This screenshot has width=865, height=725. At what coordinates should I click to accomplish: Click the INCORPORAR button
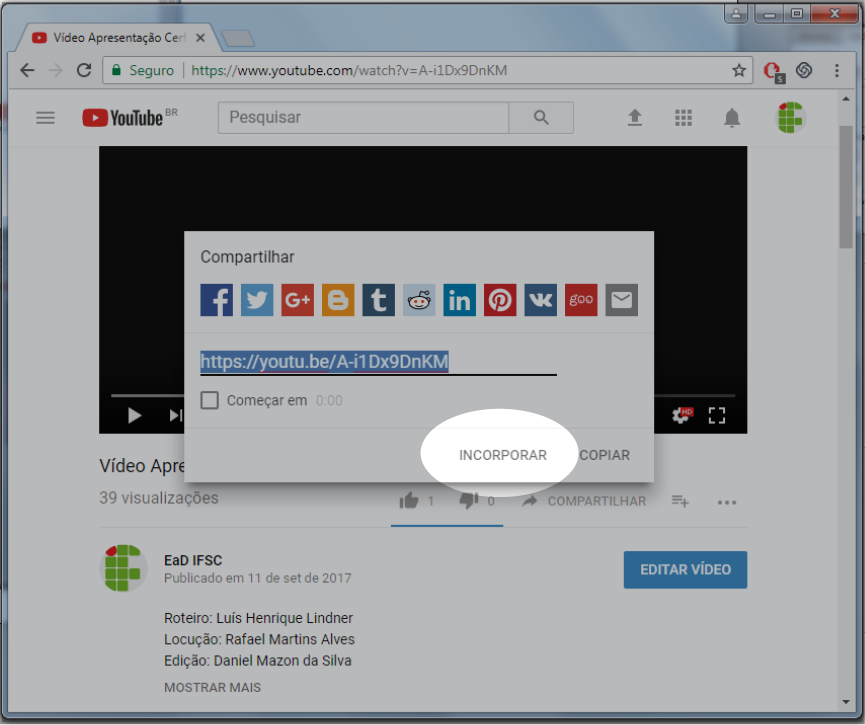pos(502,455)
